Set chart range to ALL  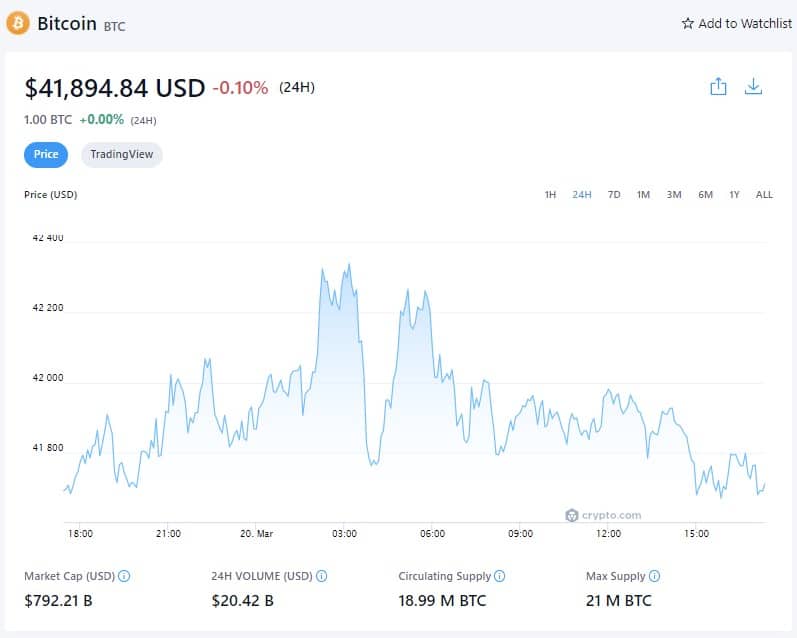point(764,195)
